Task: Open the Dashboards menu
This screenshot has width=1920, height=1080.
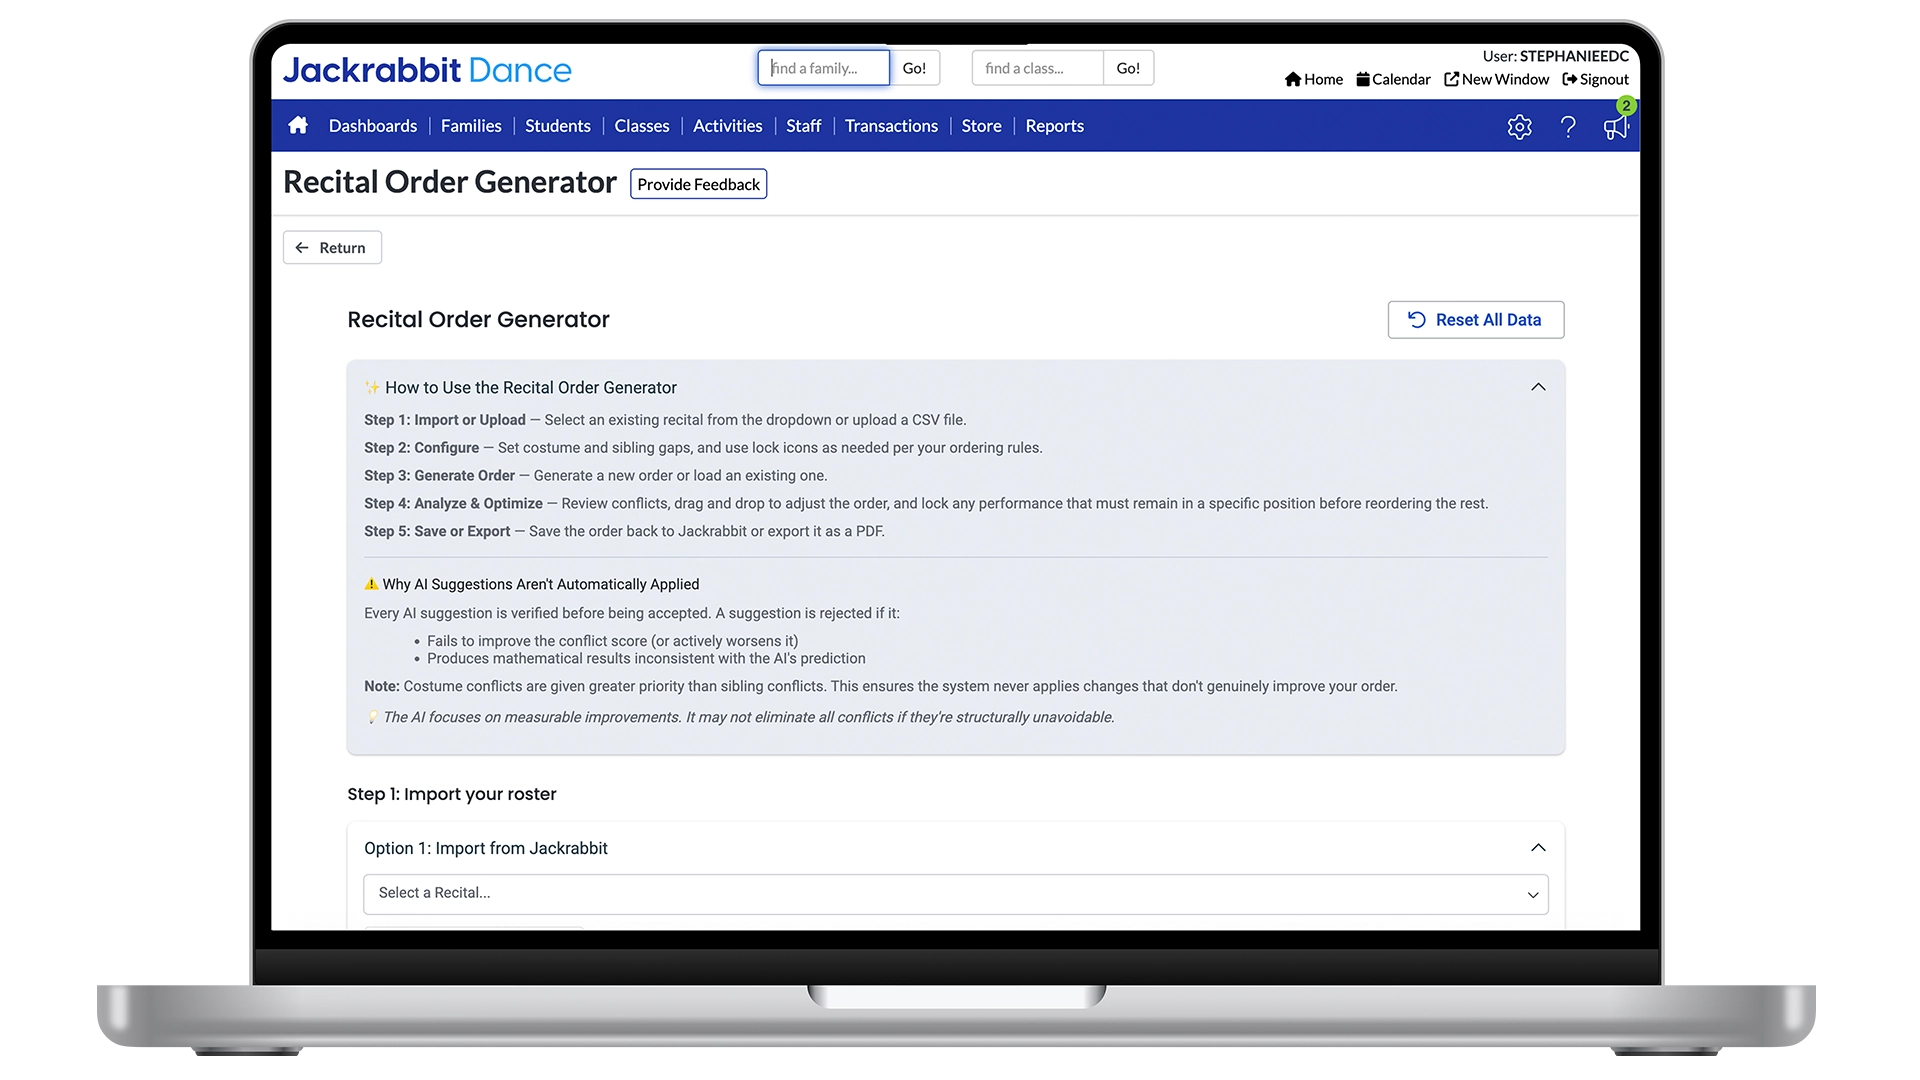Action: (373, 126)
